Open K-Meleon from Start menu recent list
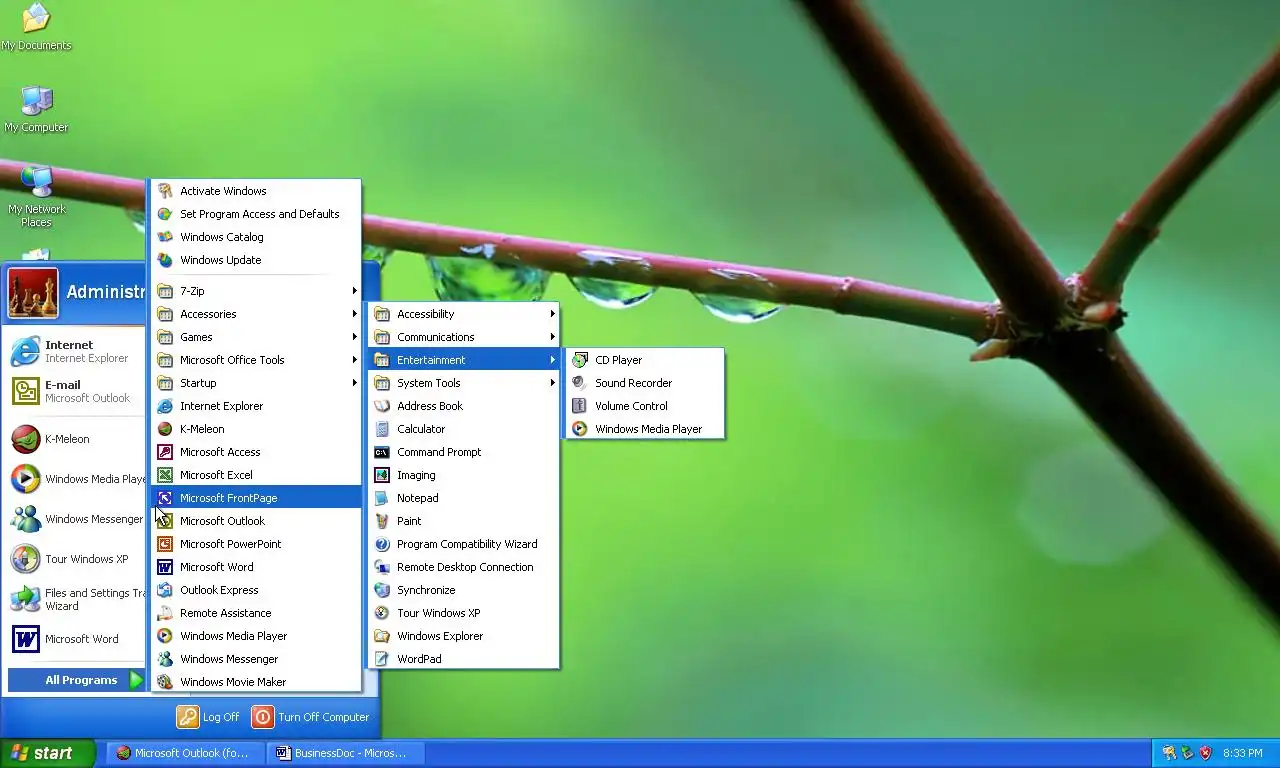The image size is (1280, 768). [76, 439]
